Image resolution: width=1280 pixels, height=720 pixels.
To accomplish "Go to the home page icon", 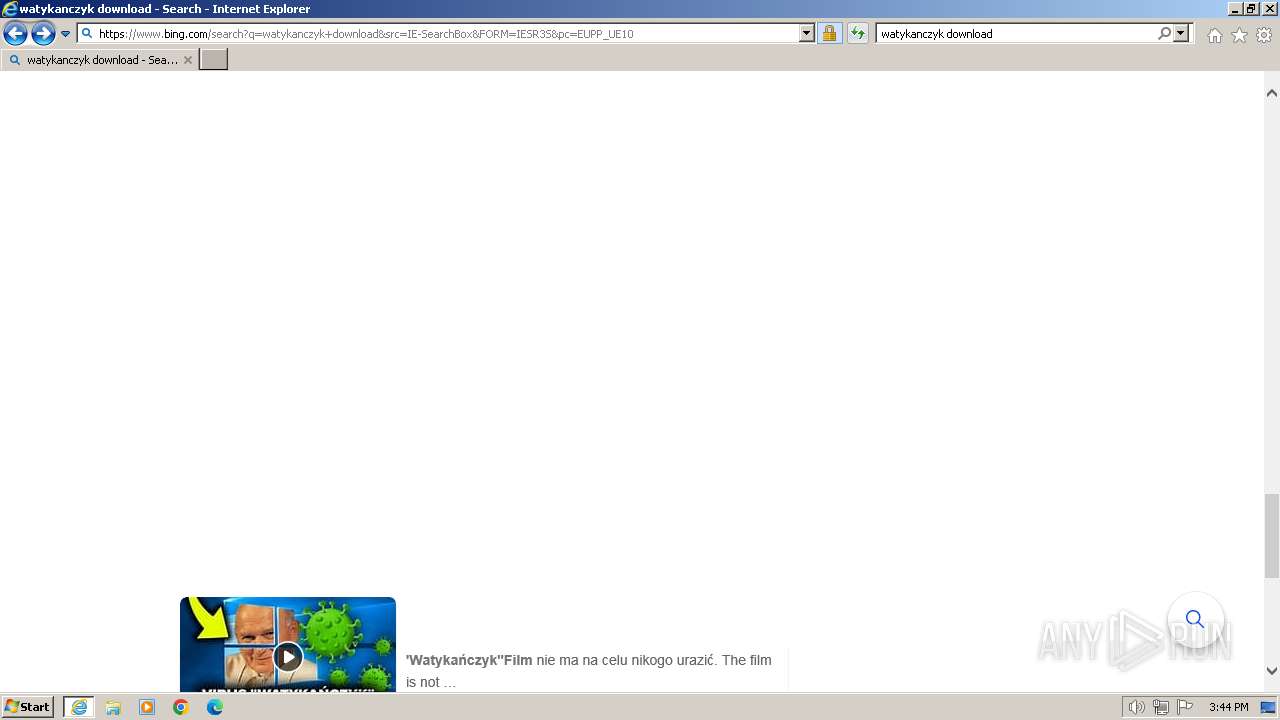I will [1214, 35].
